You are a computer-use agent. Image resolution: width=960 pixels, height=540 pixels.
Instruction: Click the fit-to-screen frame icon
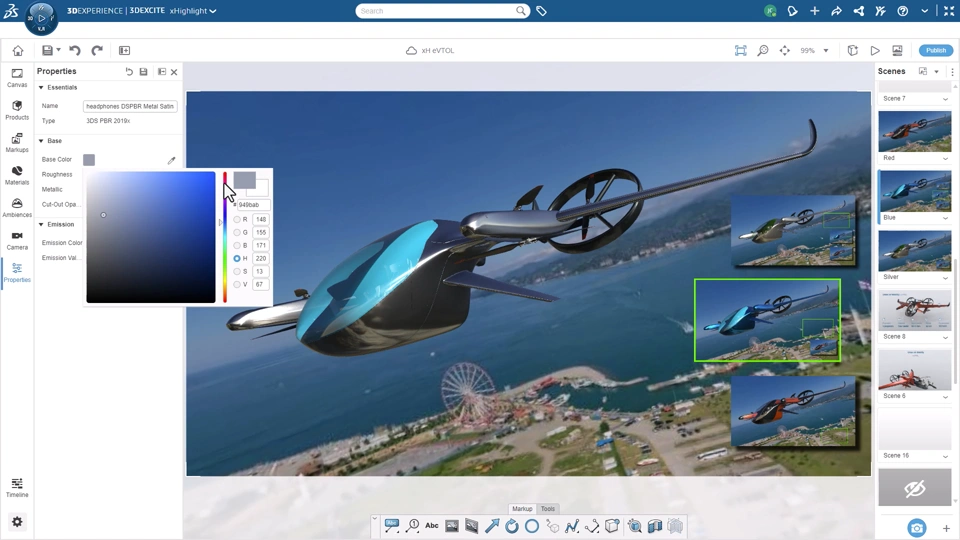pos(741,50)
